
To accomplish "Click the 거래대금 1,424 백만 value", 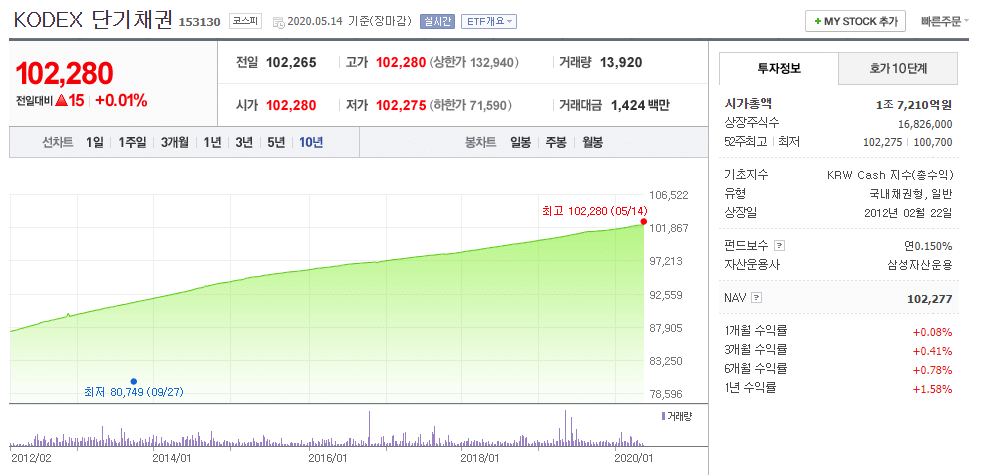I will point(640,105).
